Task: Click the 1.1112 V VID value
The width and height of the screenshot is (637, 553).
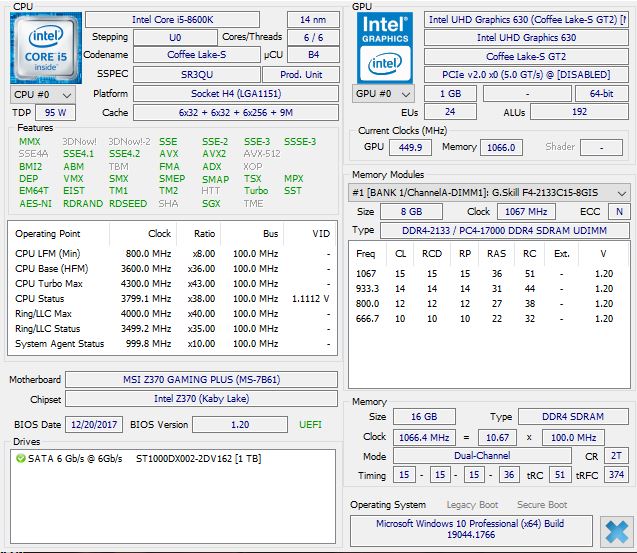Action: click(310, 299)
